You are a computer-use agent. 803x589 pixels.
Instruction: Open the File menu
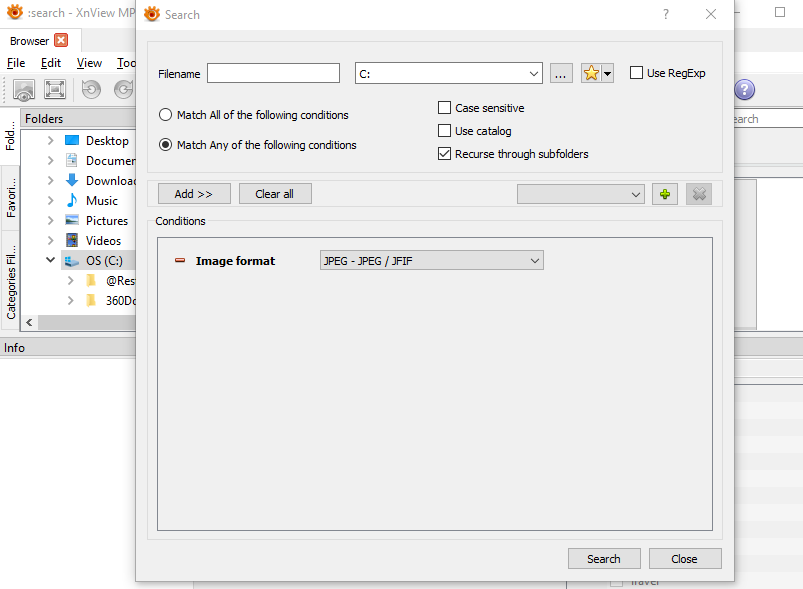coord(16,63)
